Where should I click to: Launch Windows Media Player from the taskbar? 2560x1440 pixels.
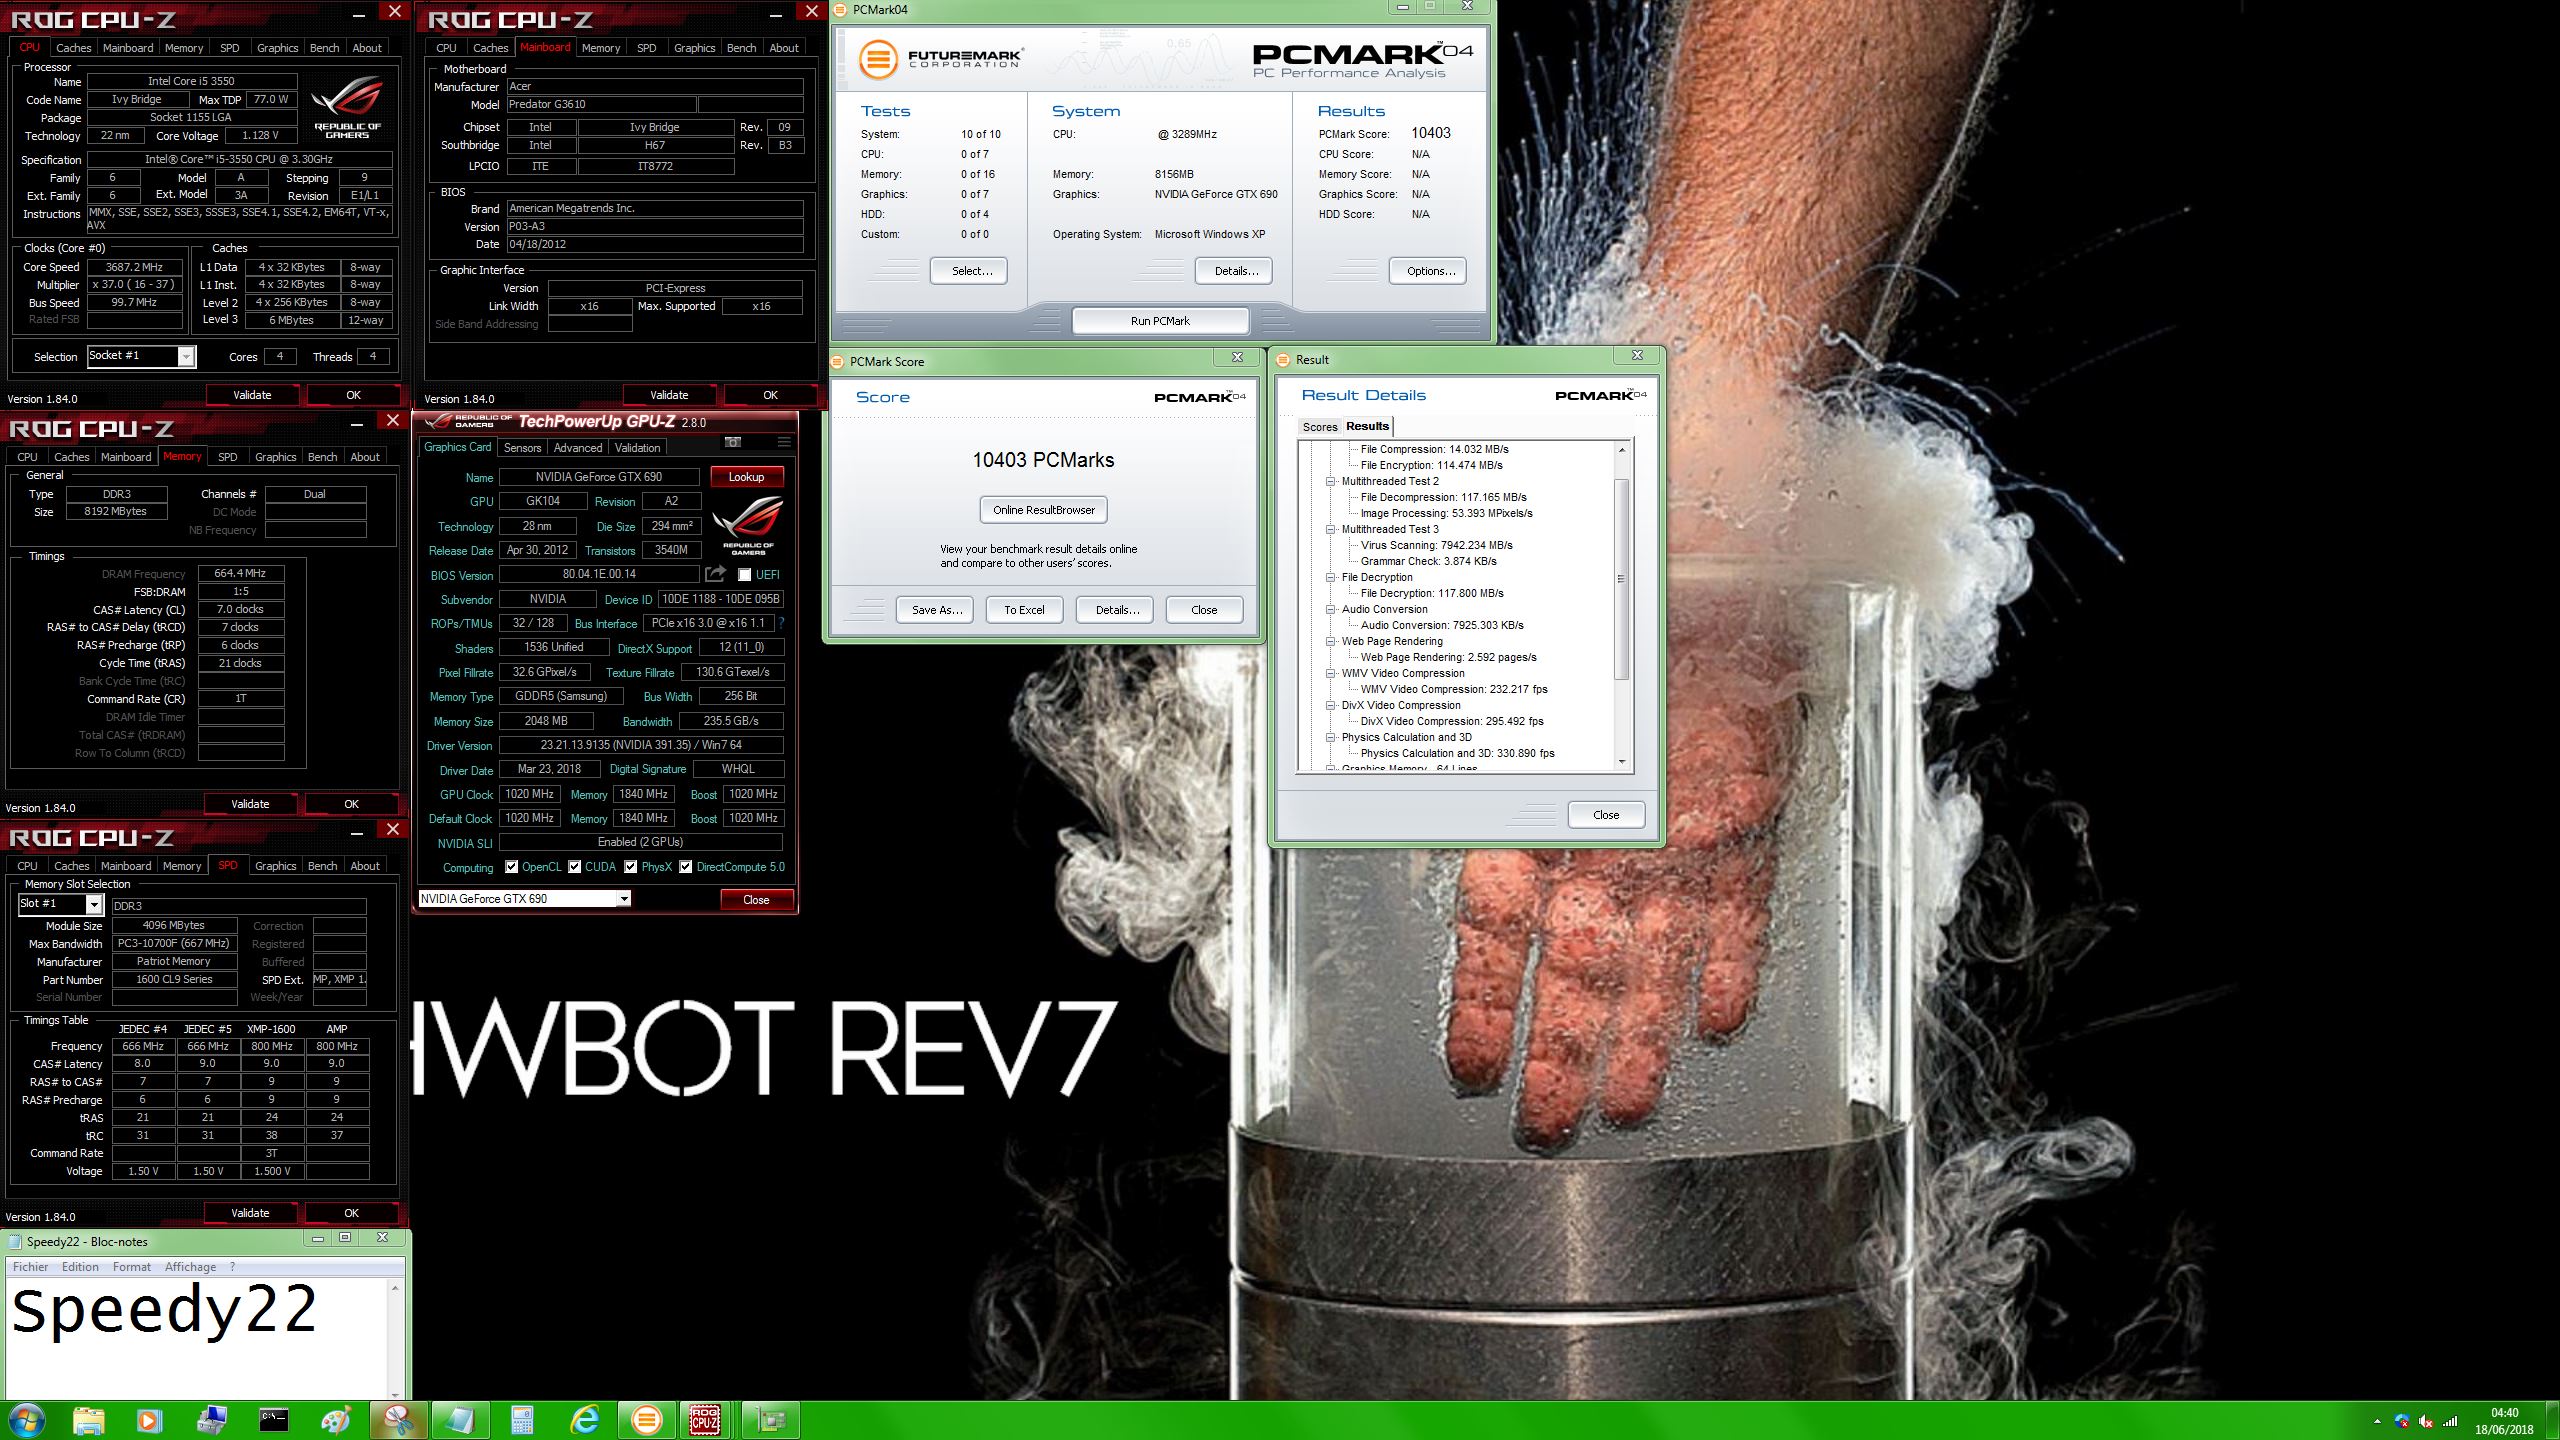click(x=148, y=1420)
